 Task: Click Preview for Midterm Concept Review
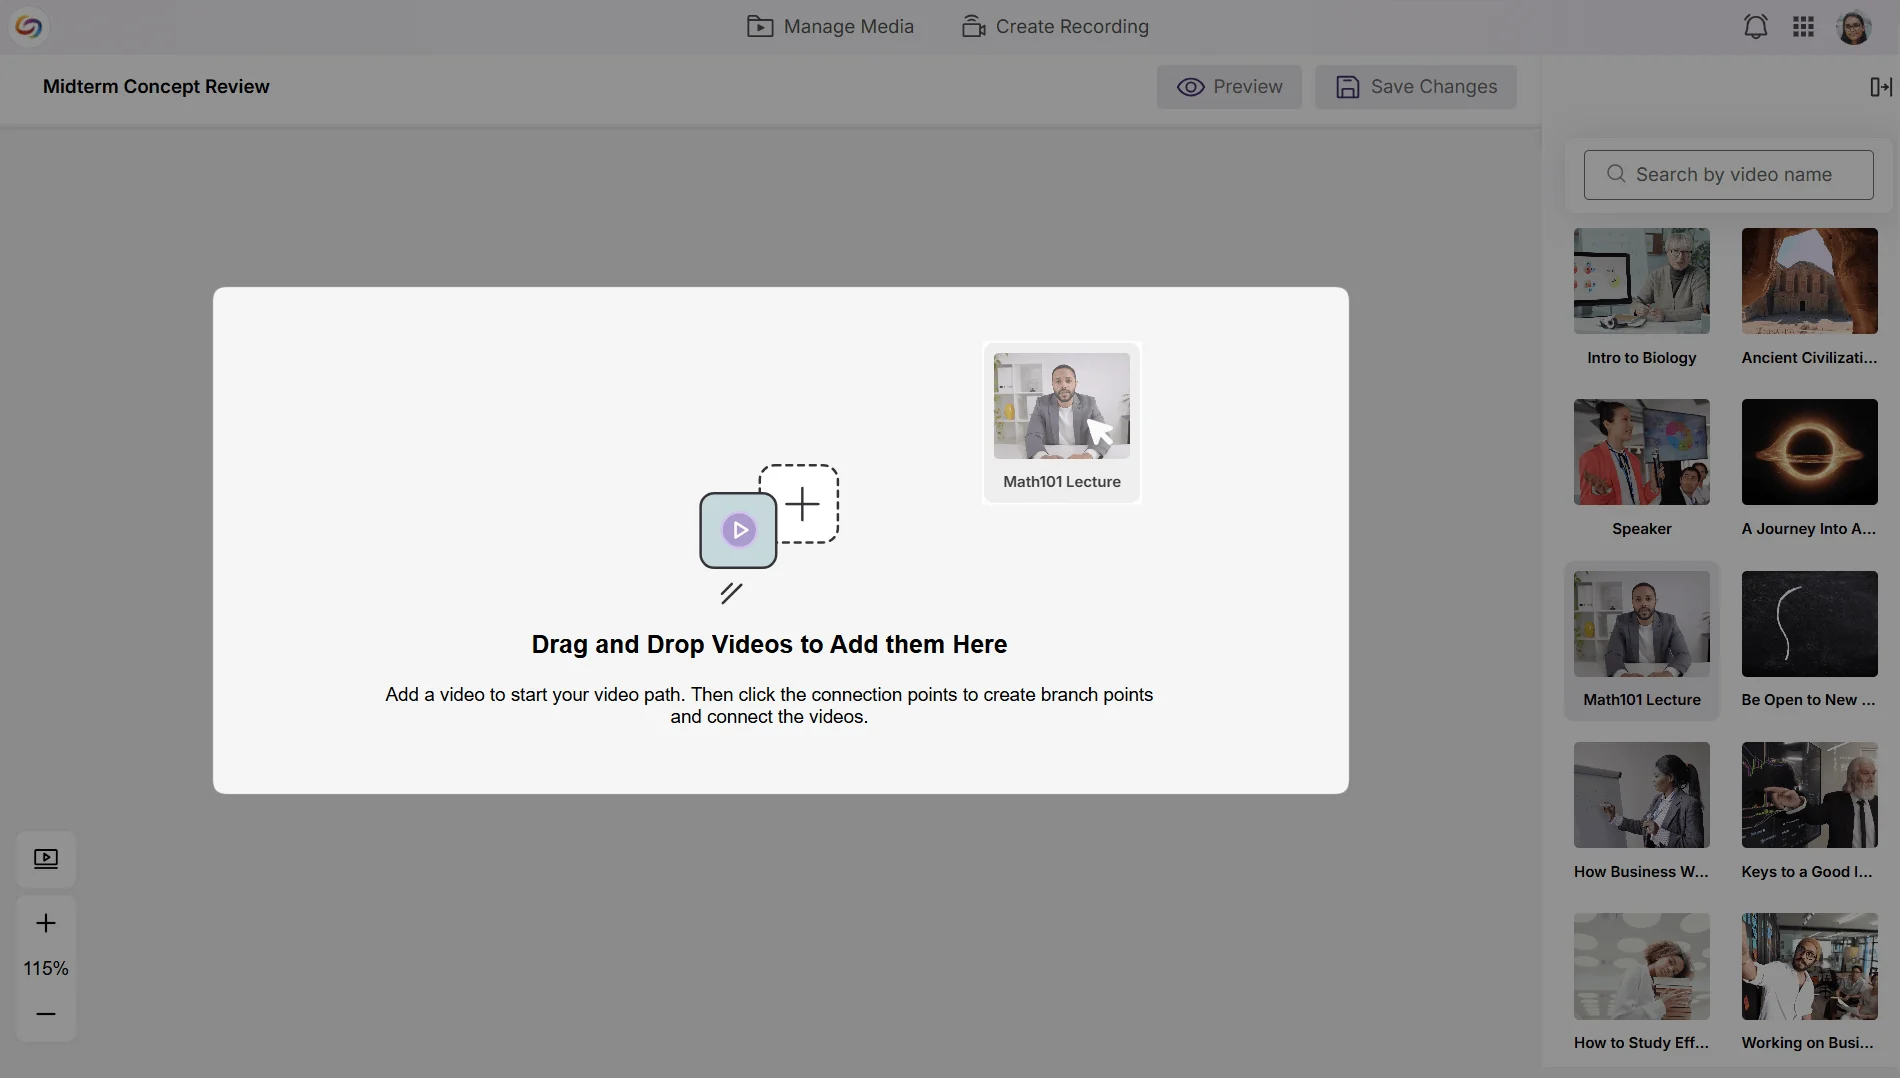pyautogui.click(x=1229, y=87)
